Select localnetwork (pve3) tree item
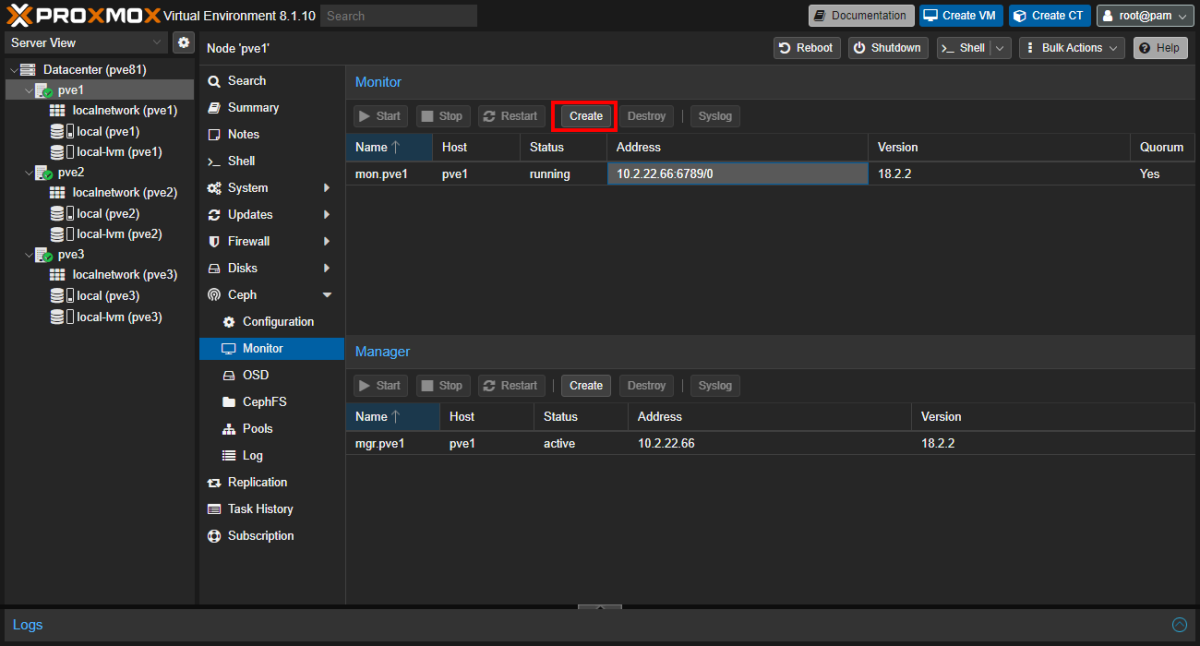This screenshot has width=1200, height=646. (124, 275)
